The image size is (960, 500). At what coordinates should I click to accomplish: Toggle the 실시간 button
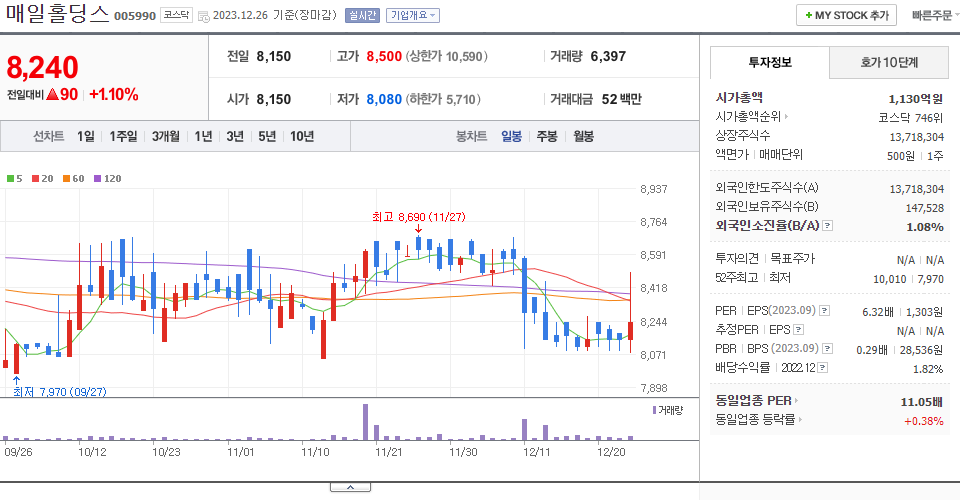362,15
